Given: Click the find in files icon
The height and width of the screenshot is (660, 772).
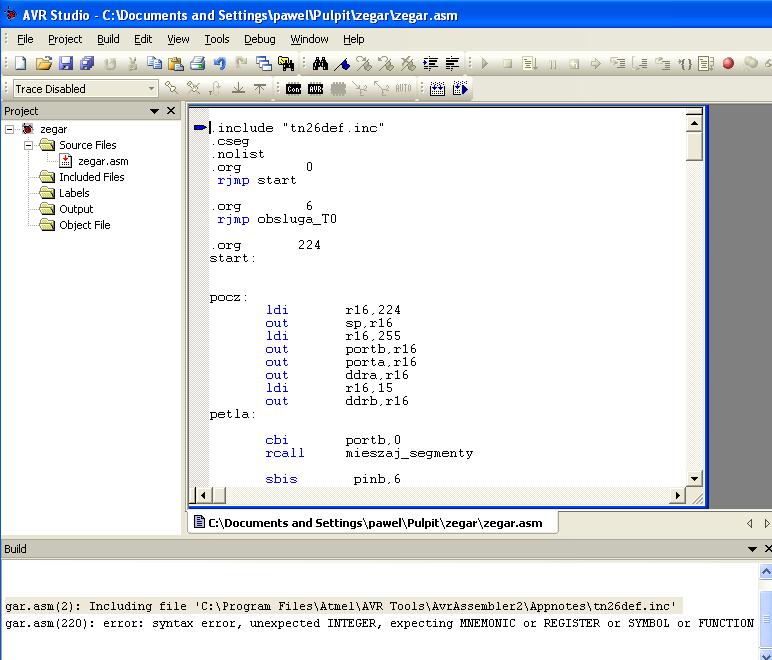Looking at the screenshot, I should pyautogui.click(x=286, y=63).
